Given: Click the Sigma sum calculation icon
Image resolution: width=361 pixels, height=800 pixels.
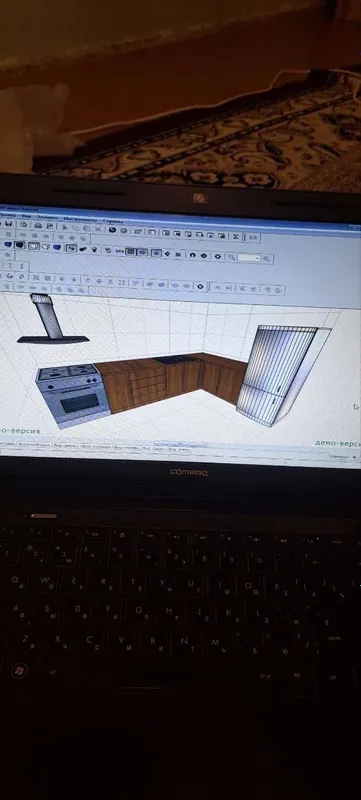Looking at the screenshot, I should pos(237,236).
